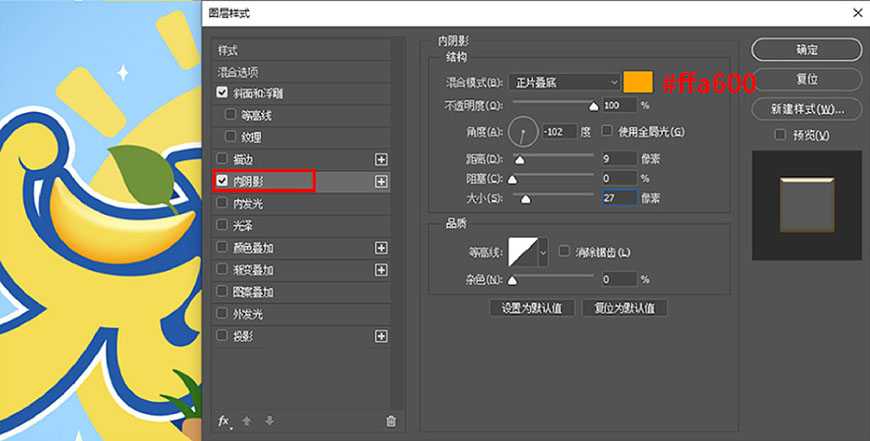
Task: Uncheck the 斜面和浮雕 checkbox
Action: (x=222, y=93)
